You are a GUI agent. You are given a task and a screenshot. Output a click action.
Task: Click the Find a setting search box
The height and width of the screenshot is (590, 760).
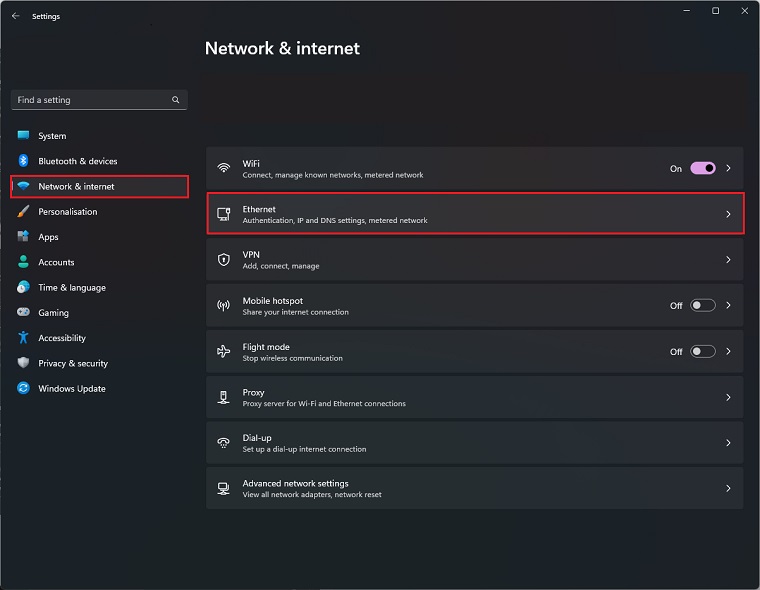90,100
